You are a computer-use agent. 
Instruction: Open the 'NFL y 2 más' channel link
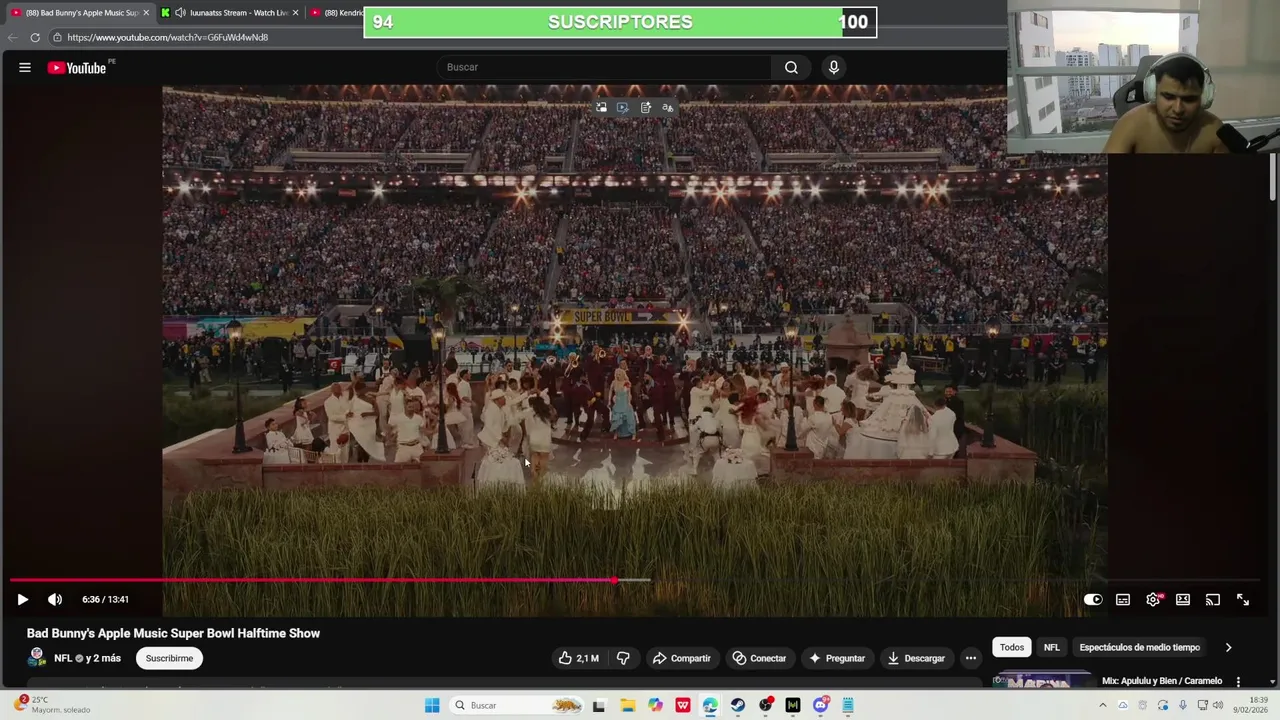pos(87,658)
